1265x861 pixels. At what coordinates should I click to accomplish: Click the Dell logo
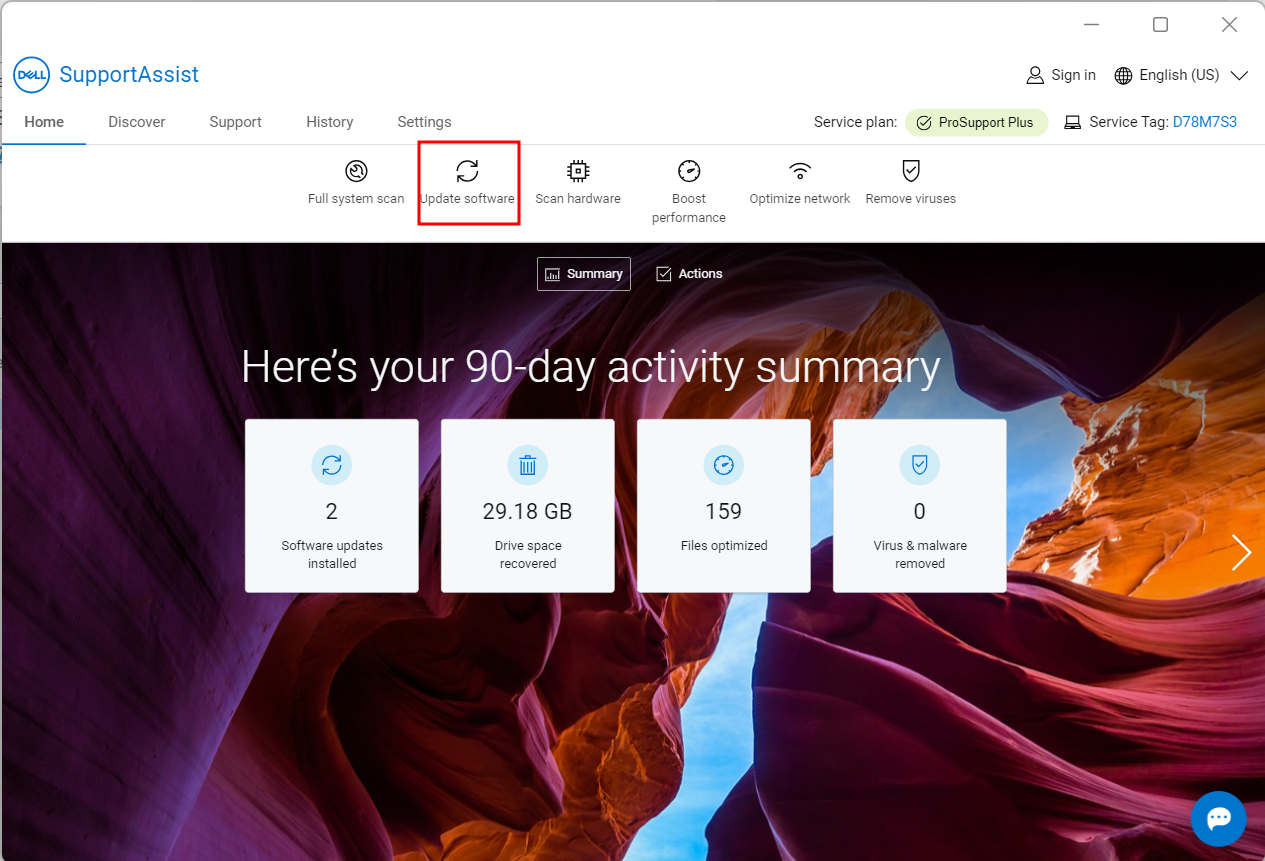[x=32, y=75]
